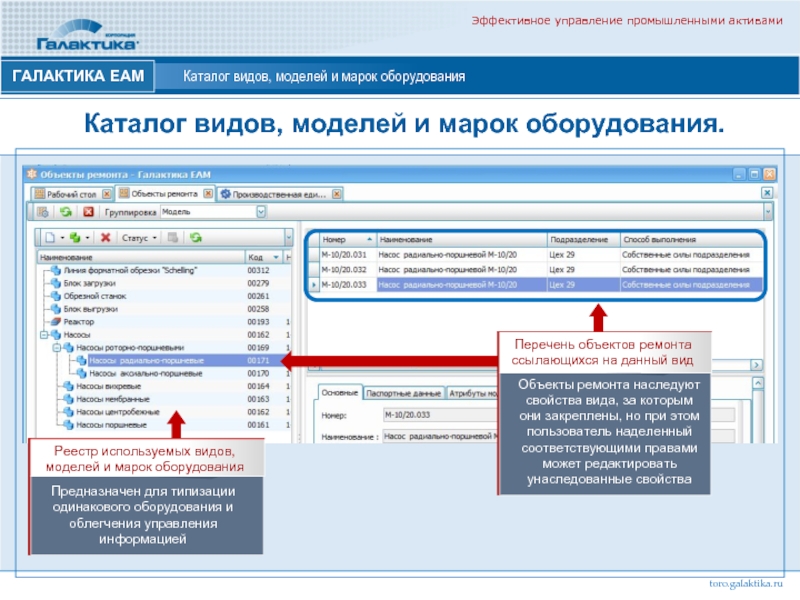
Task: Click the red cancel icon beside Группировка
Action: click(88, 212)
